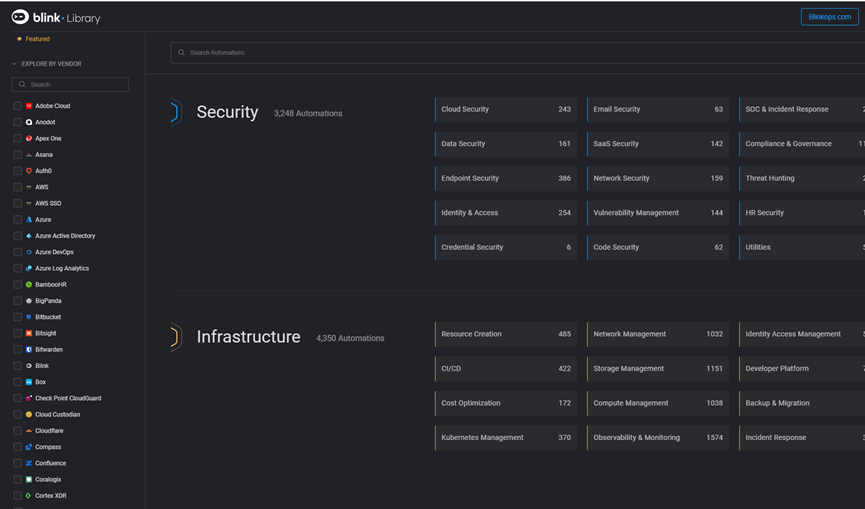Click the Bitsight vendor icon
Viewport: 865px width, 509px height.
coord(29,333)
